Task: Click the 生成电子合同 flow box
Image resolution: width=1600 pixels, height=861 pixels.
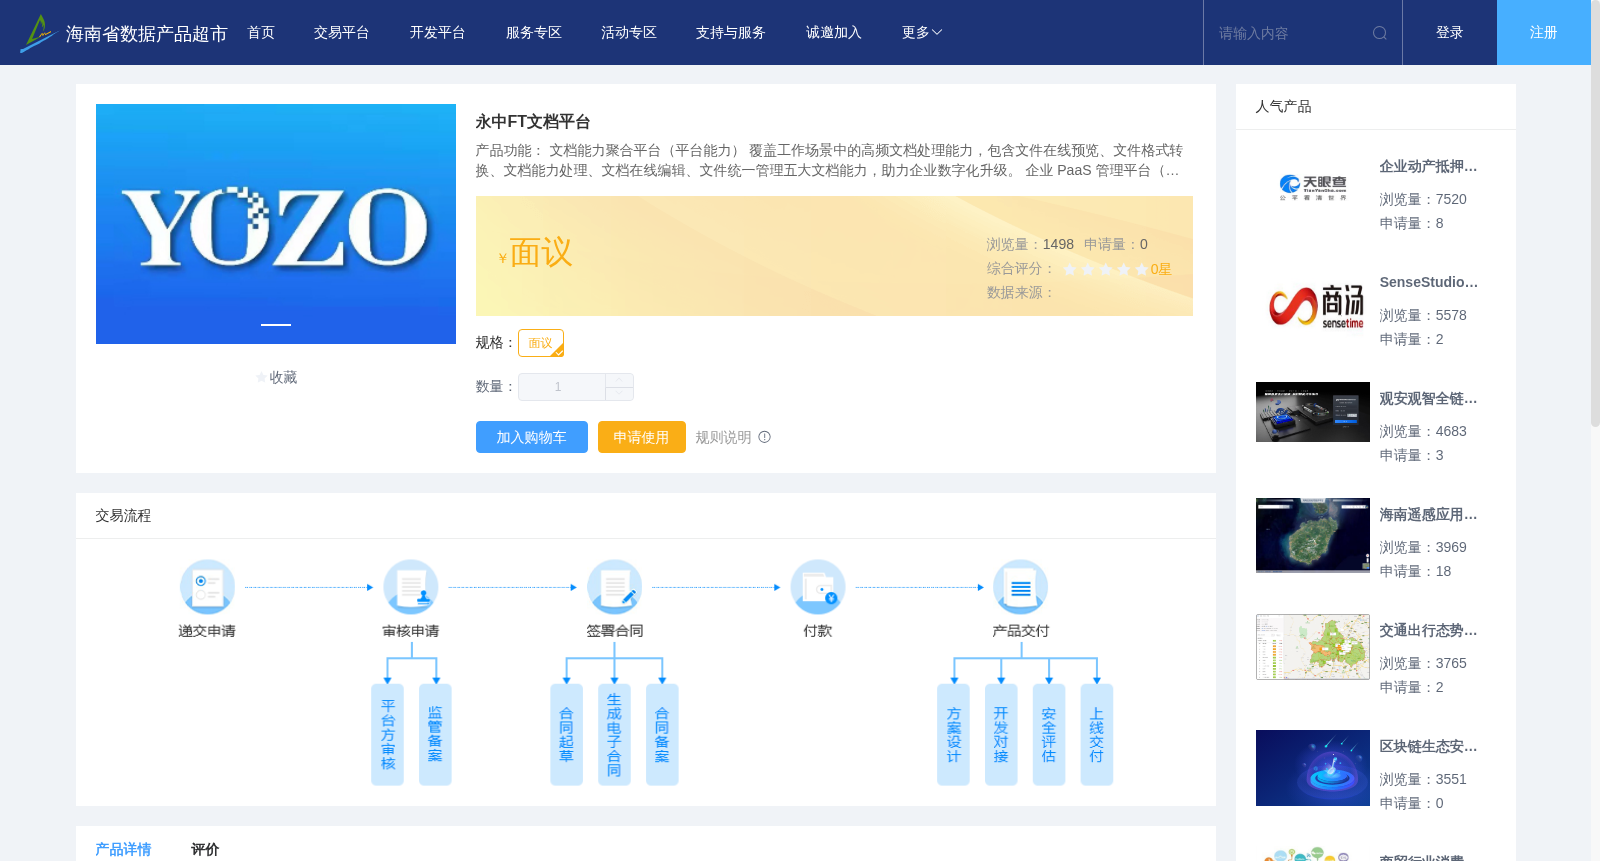Action: [614, 735]
